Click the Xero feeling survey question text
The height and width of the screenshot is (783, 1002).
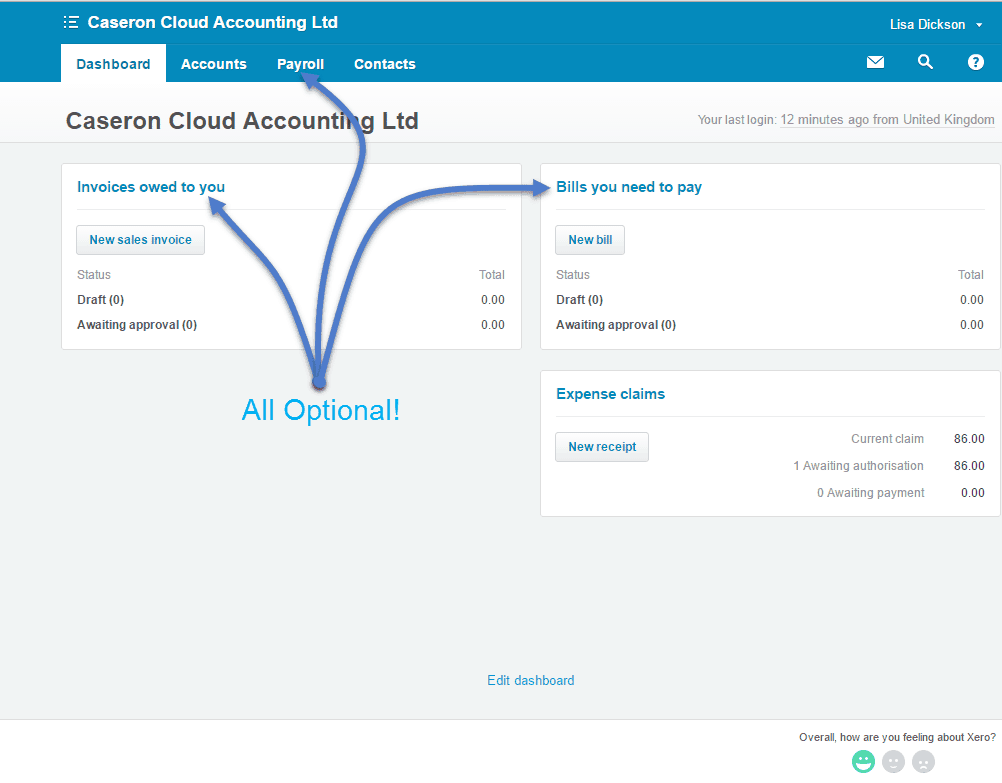click(897, 737)
